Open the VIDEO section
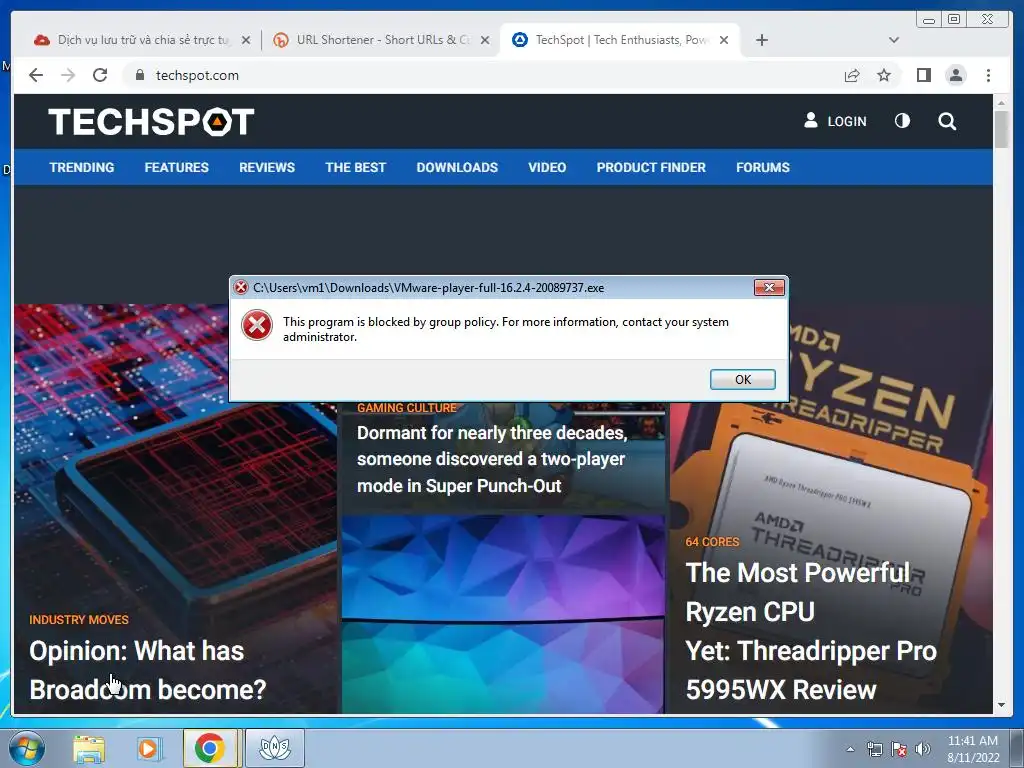This screenshot has width=1024, height=768. (x=547, y=167)
